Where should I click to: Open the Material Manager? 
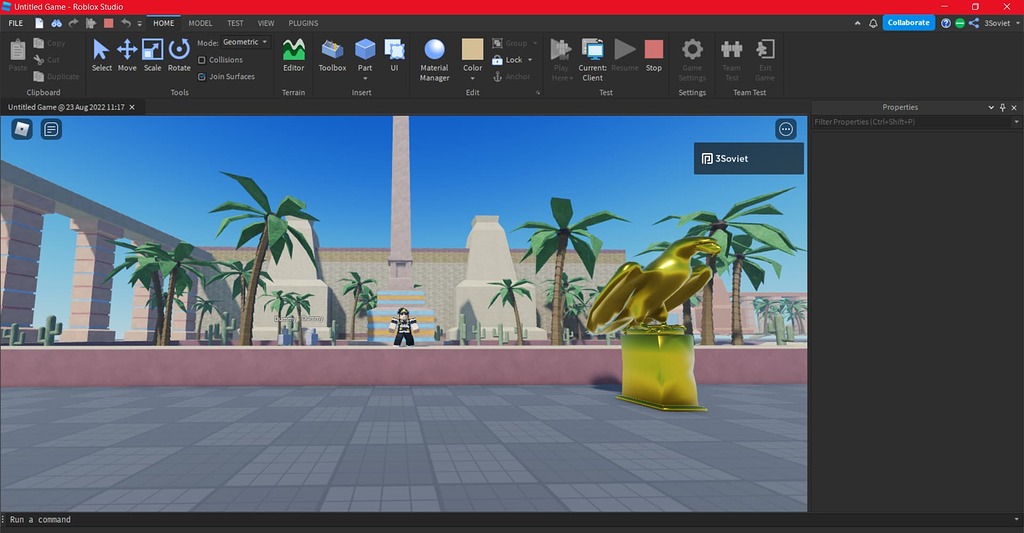click(434, 60)
